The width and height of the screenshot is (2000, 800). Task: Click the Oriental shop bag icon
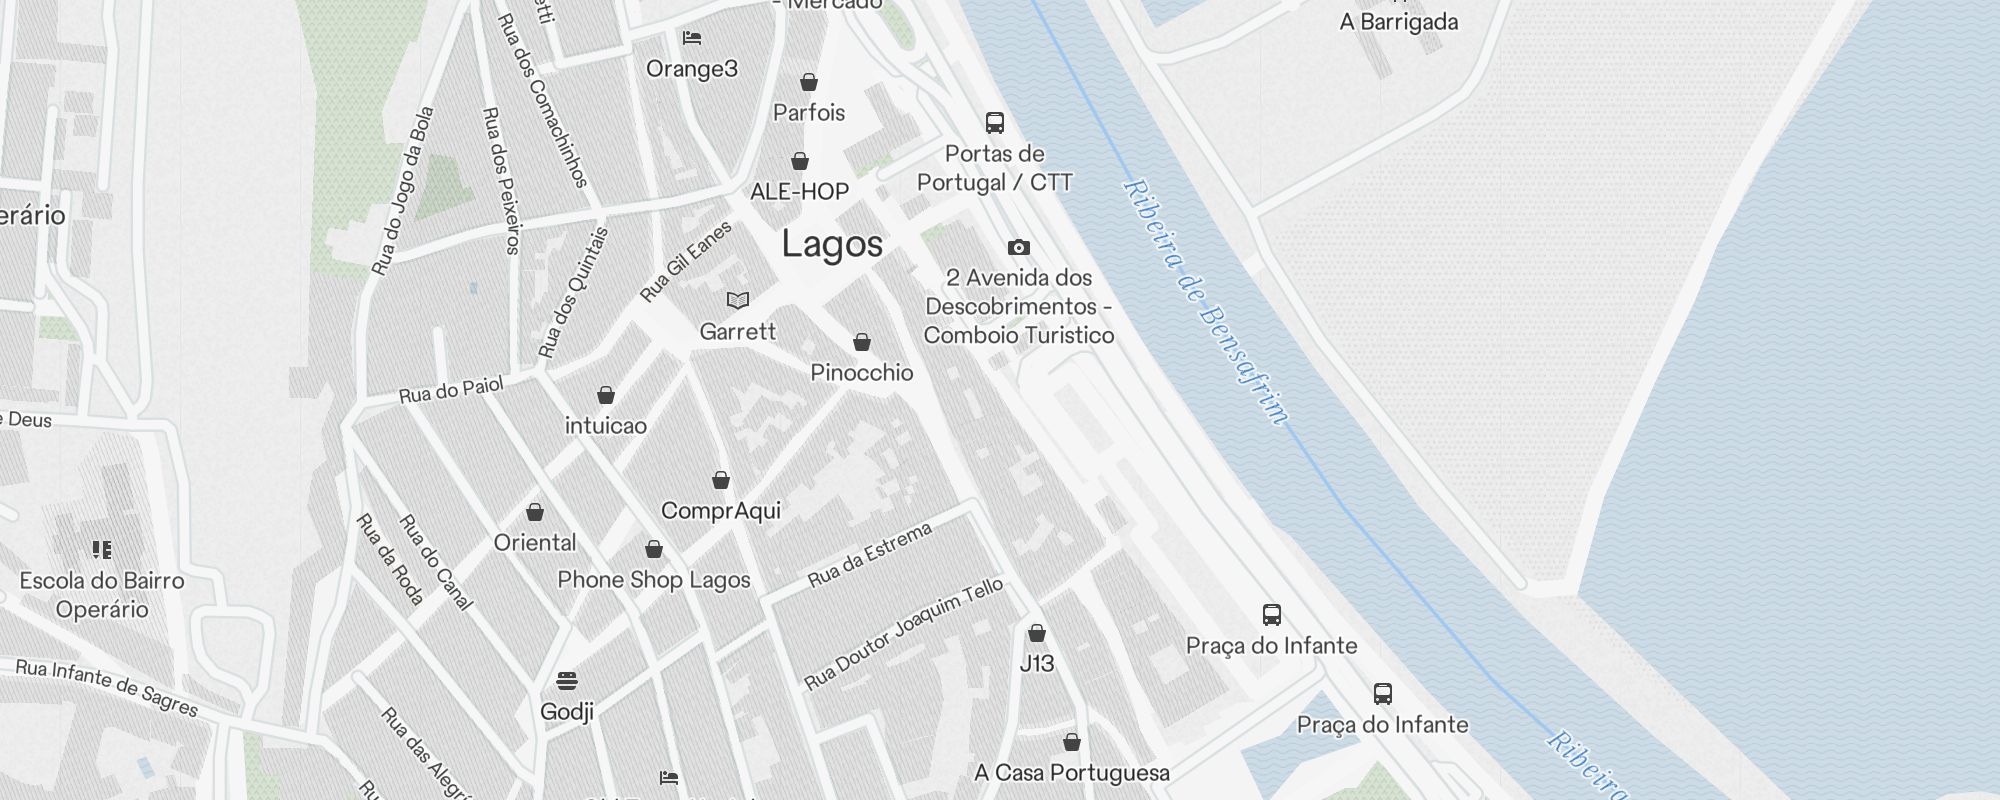click(535, 512)
